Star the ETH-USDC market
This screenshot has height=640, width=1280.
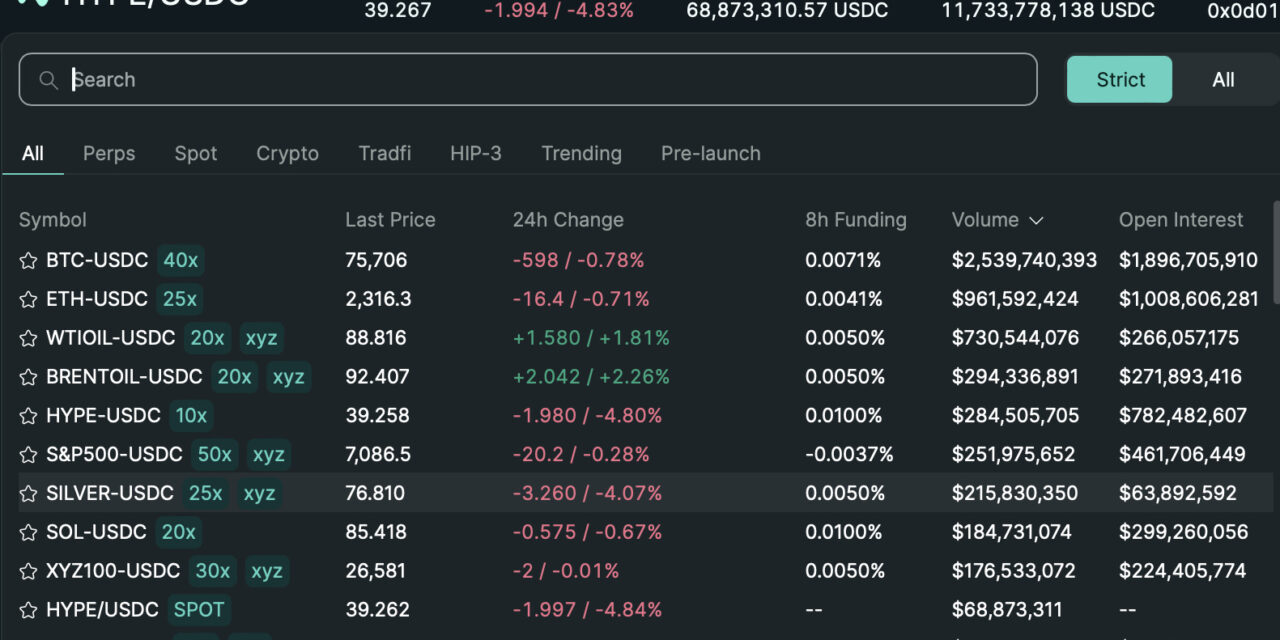coord(27,299)
